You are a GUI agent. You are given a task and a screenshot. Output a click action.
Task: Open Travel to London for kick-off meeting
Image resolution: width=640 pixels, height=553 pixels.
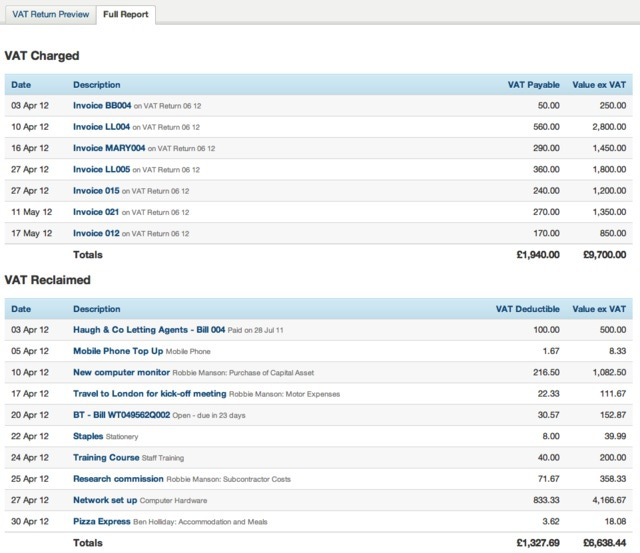click(150, 394)
